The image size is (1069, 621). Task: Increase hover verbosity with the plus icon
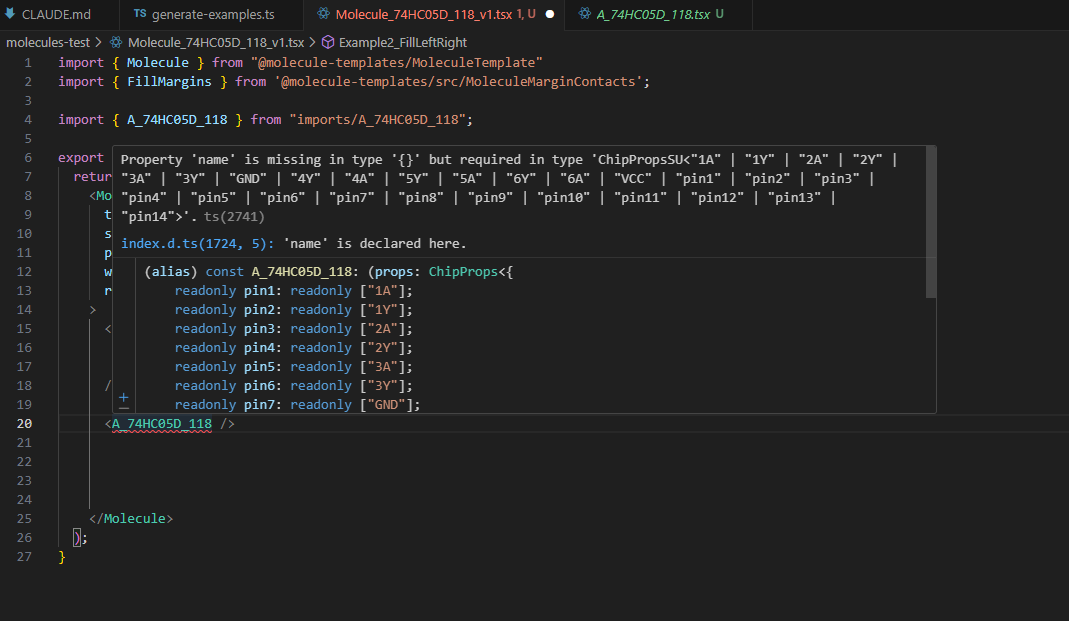(124, 396)
